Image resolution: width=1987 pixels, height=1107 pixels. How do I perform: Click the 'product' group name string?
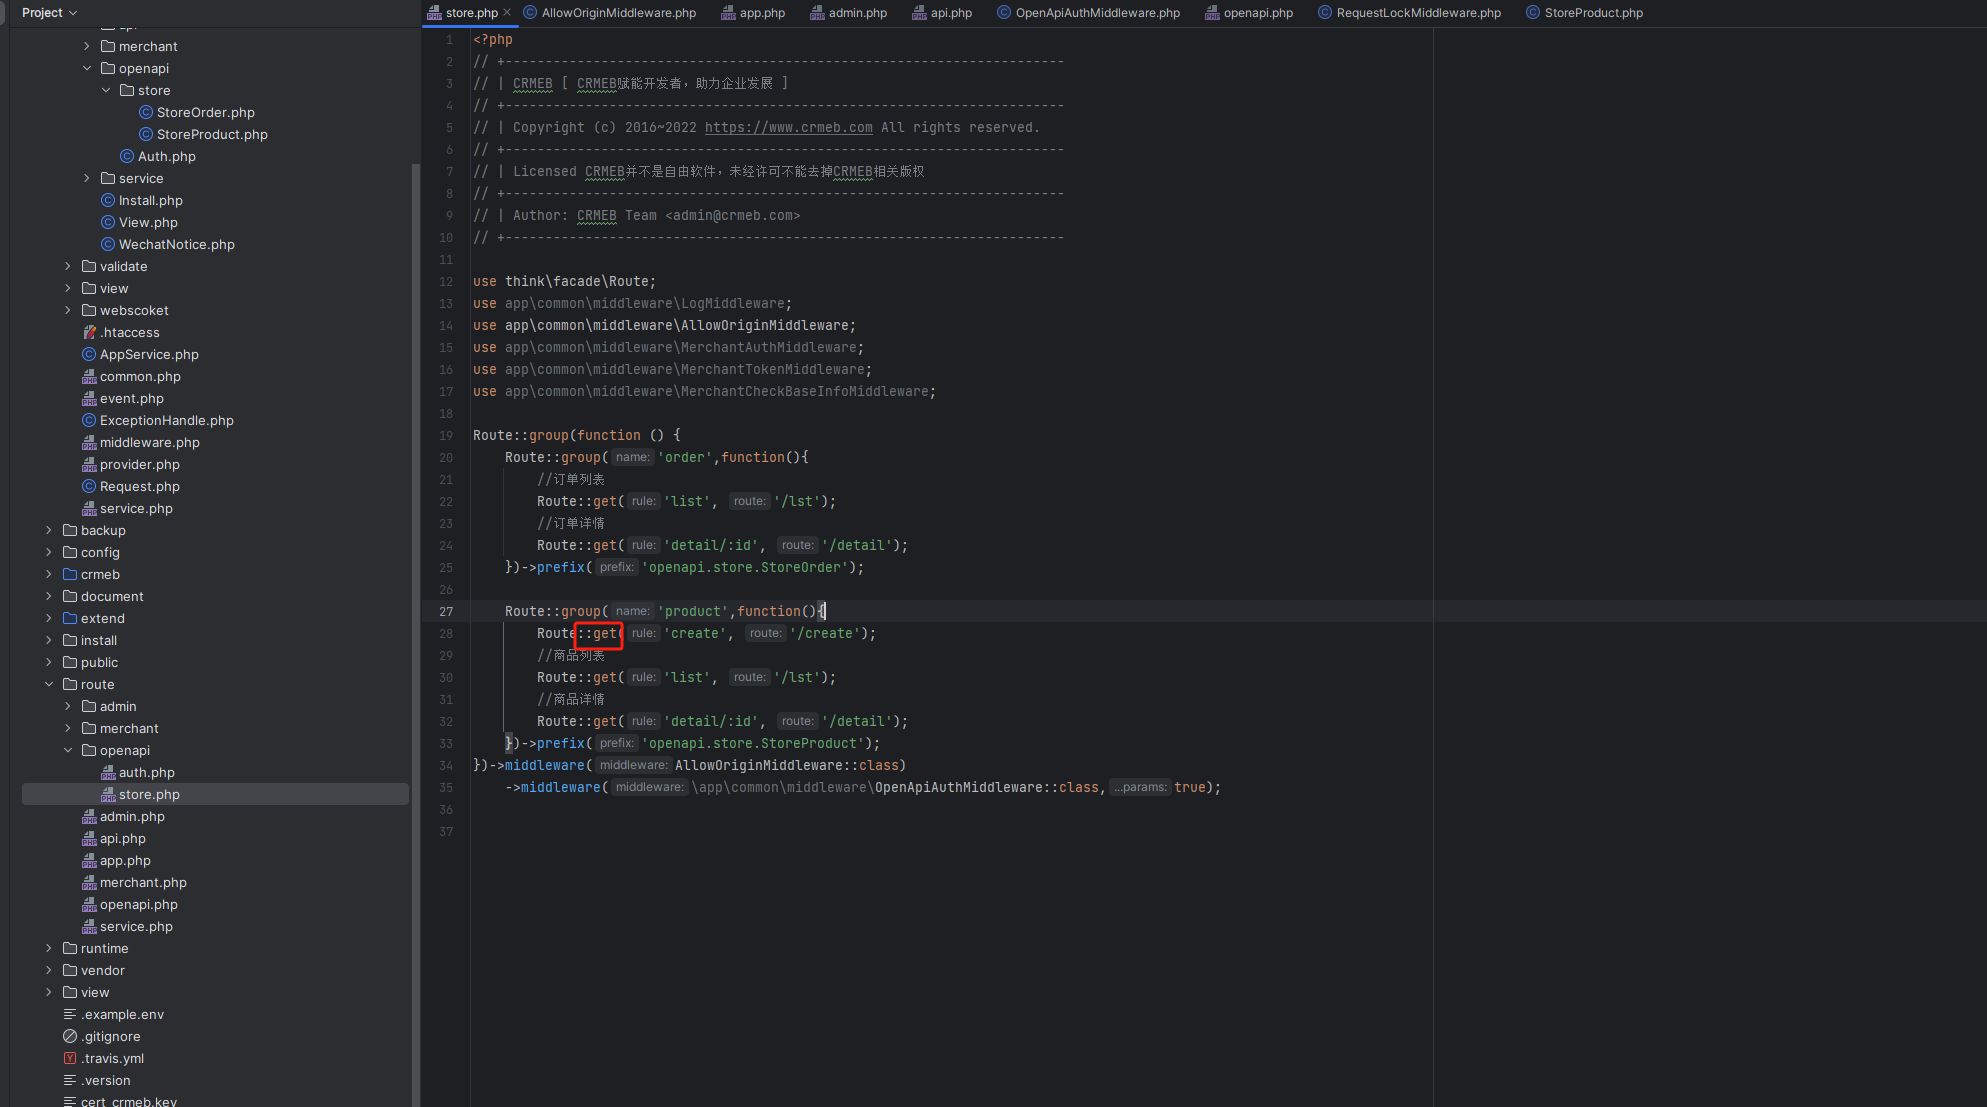(693, 612)
